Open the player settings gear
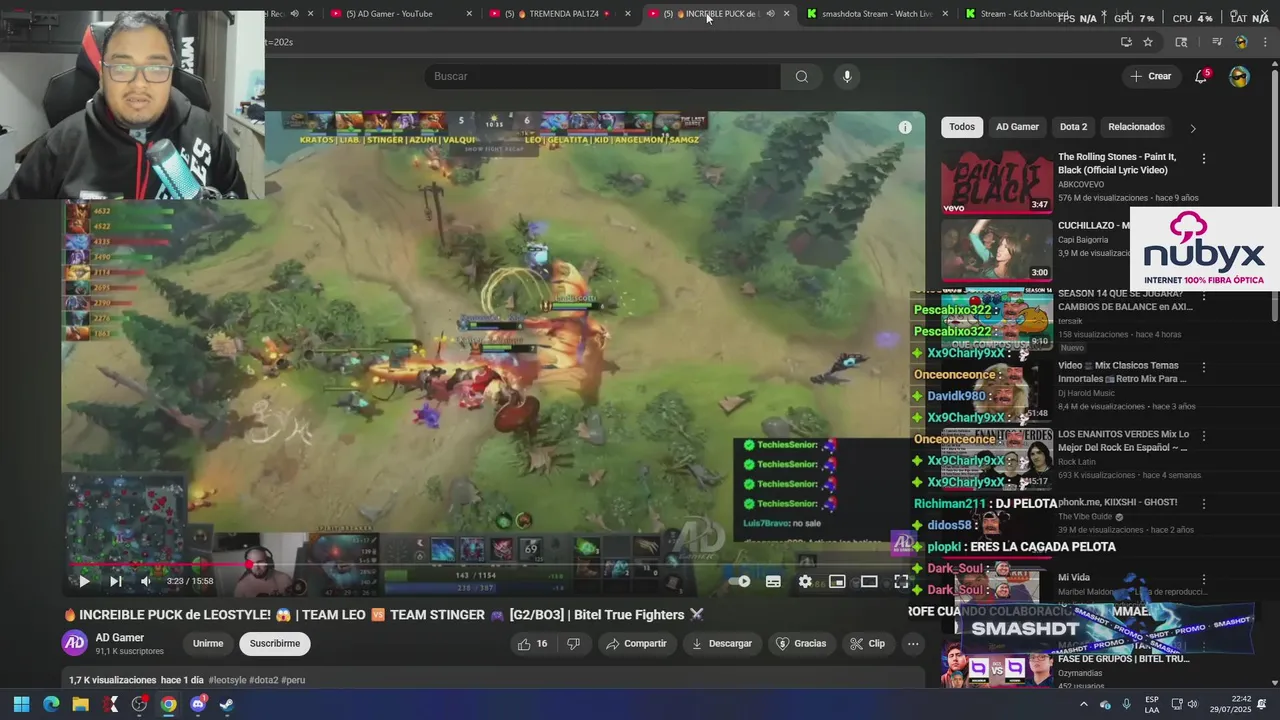 805,581
